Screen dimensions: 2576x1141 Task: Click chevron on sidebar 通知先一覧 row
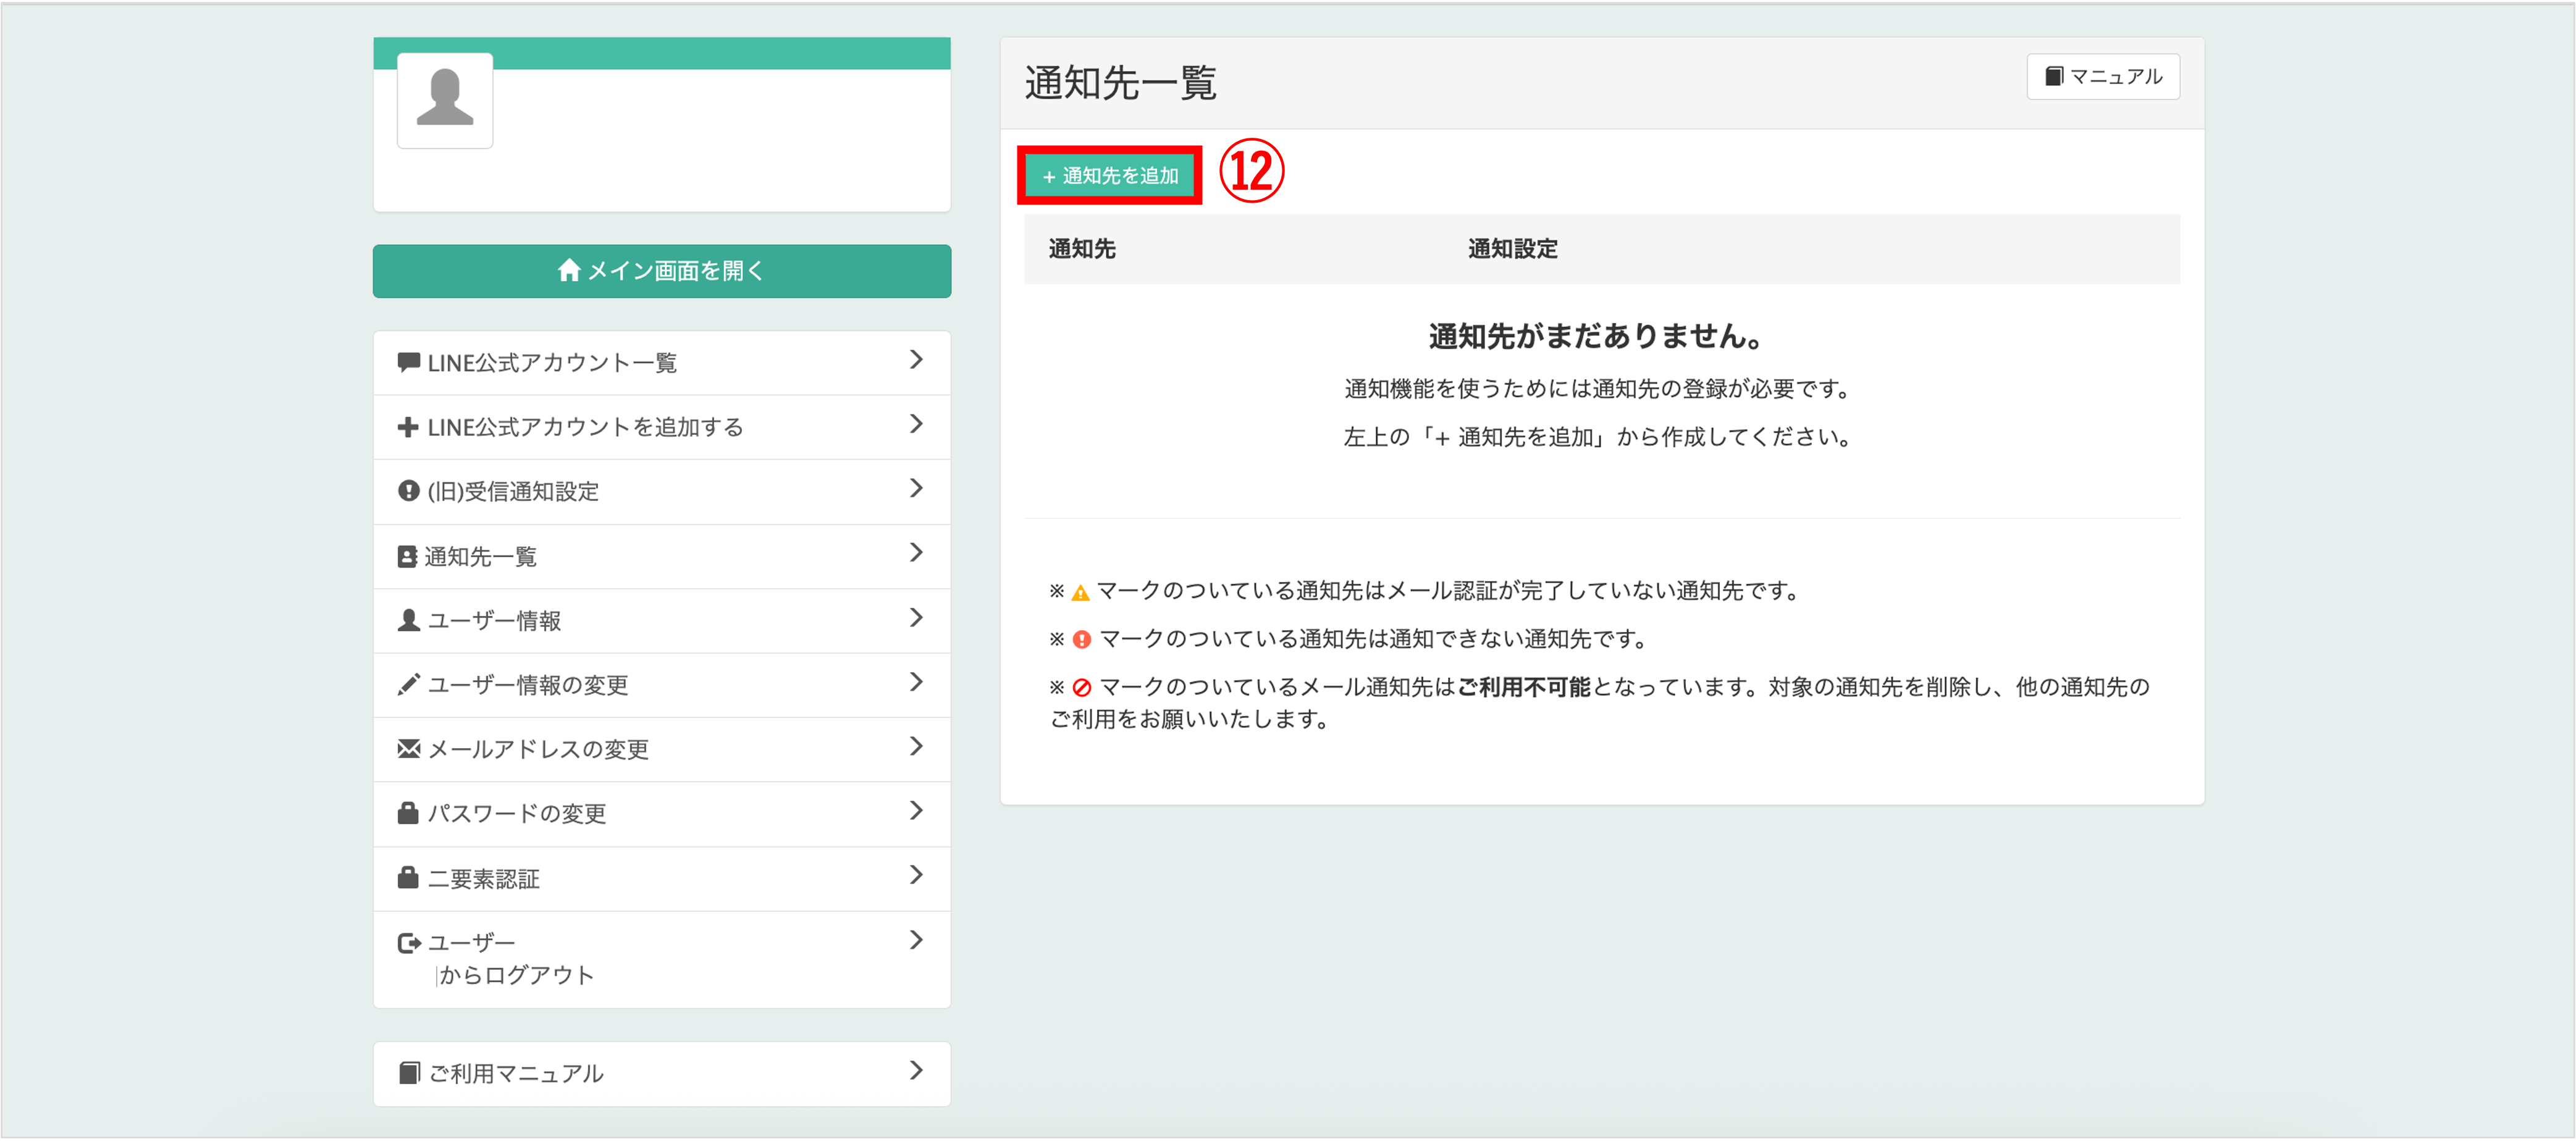(x=916, y=553)
